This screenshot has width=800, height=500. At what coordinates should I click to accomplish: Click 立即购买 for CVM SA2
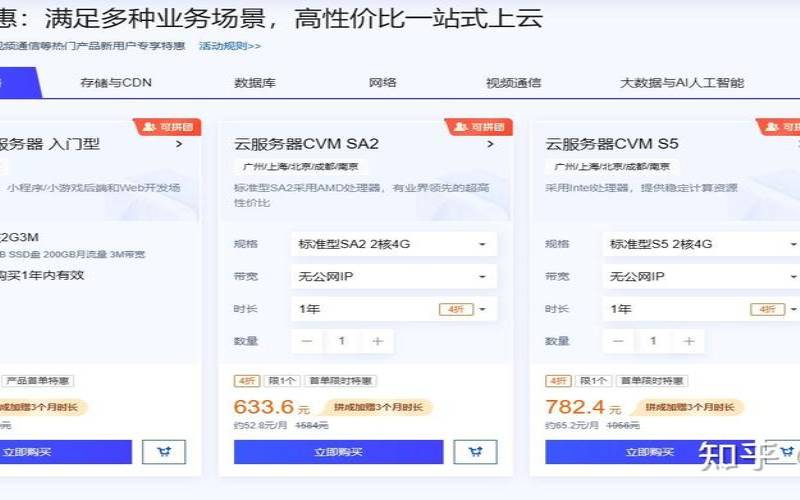pos(338,452)
